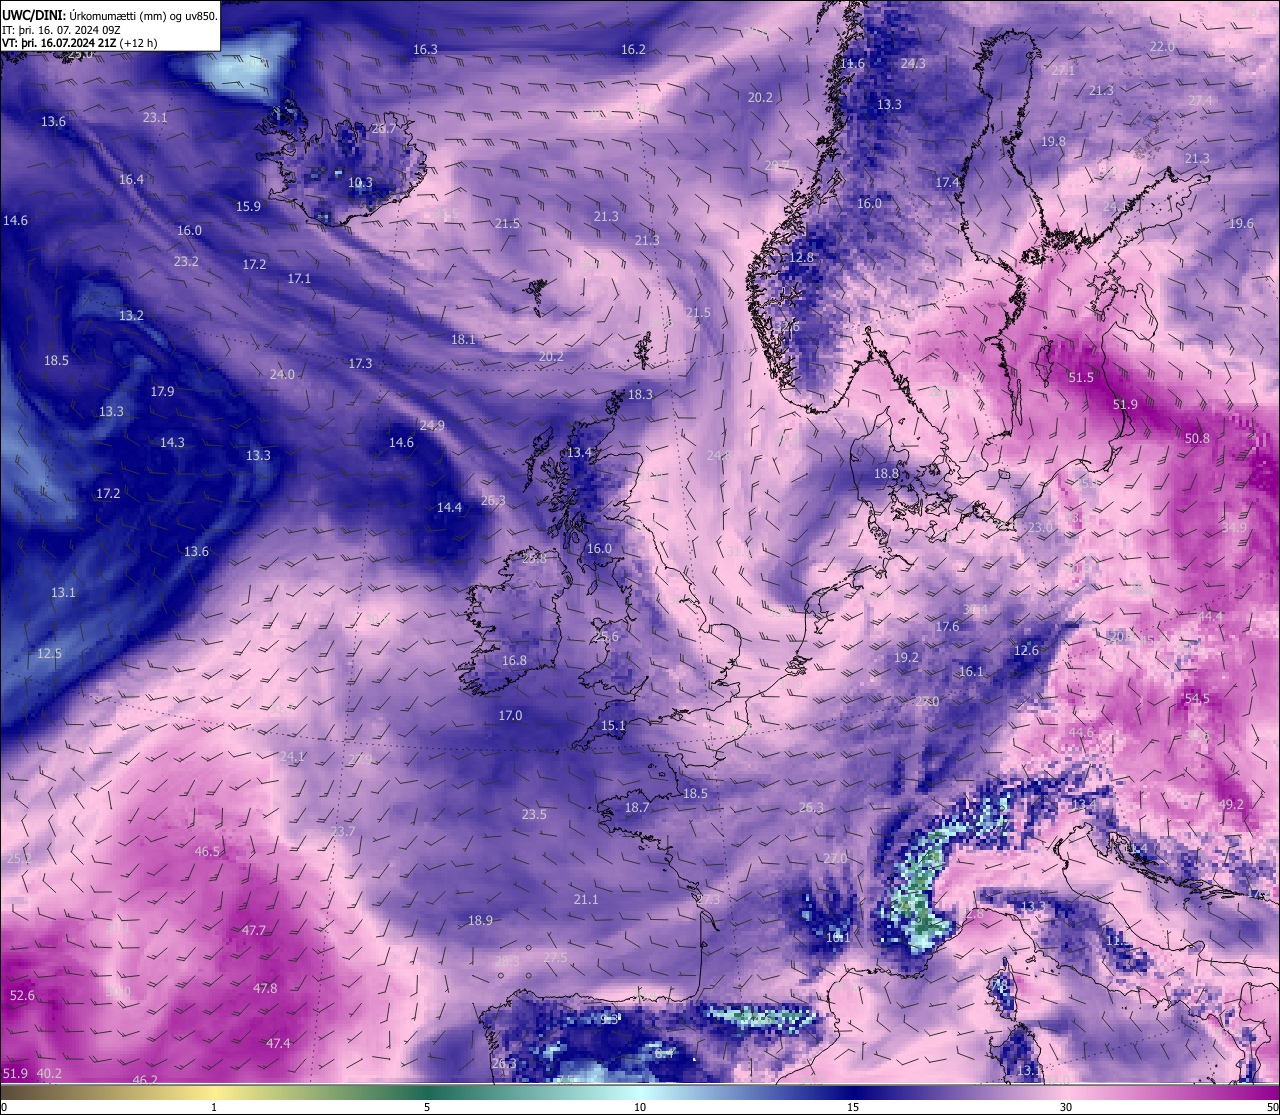This screenshot has height=1115, width=1280.
Task: Select the 21.1 value label
Action: (x=586, y=899)
